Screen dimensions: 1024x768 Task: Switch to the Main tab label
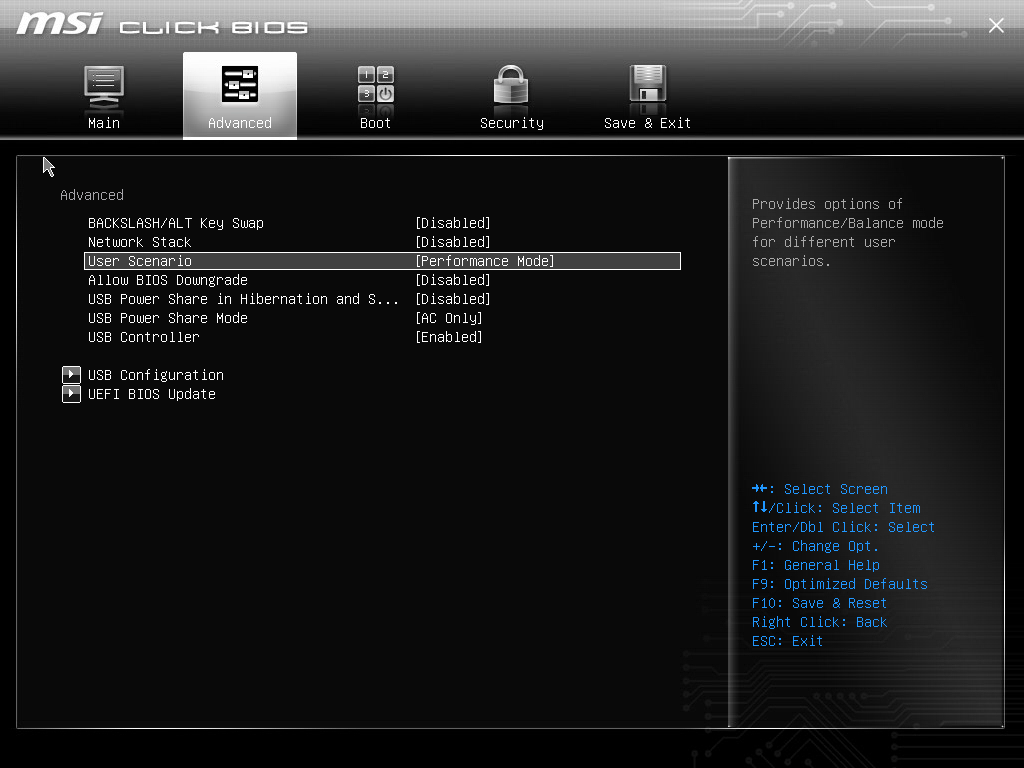(104, 123)
